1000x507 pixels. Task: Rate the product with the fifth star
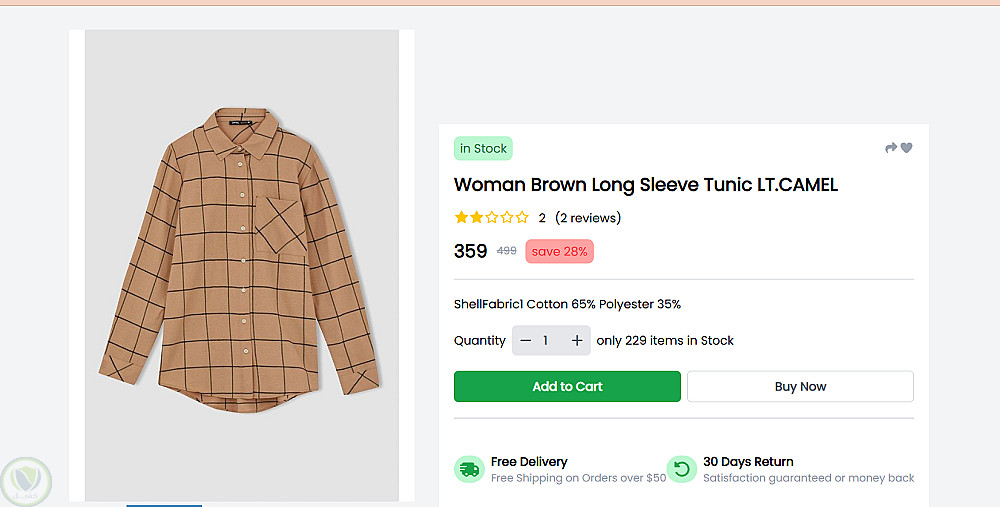[x=522, y=217]
